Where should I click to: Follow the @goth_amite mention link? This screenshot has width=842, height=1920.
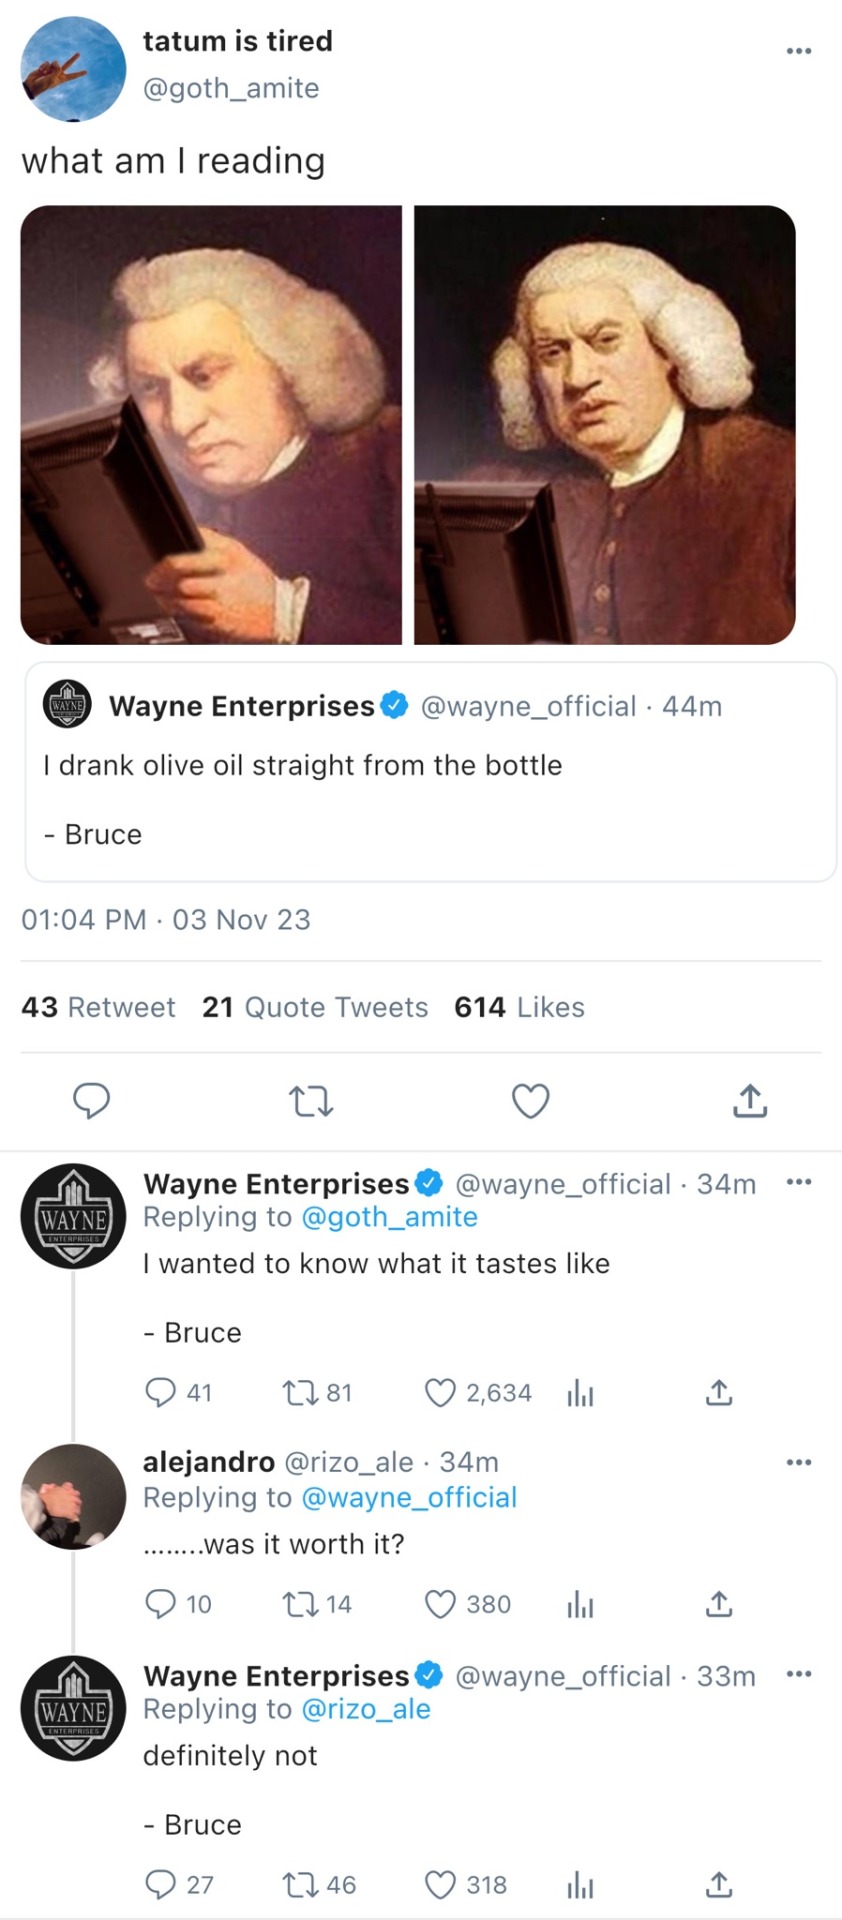pyautogui.click(x=389, y=1217)
